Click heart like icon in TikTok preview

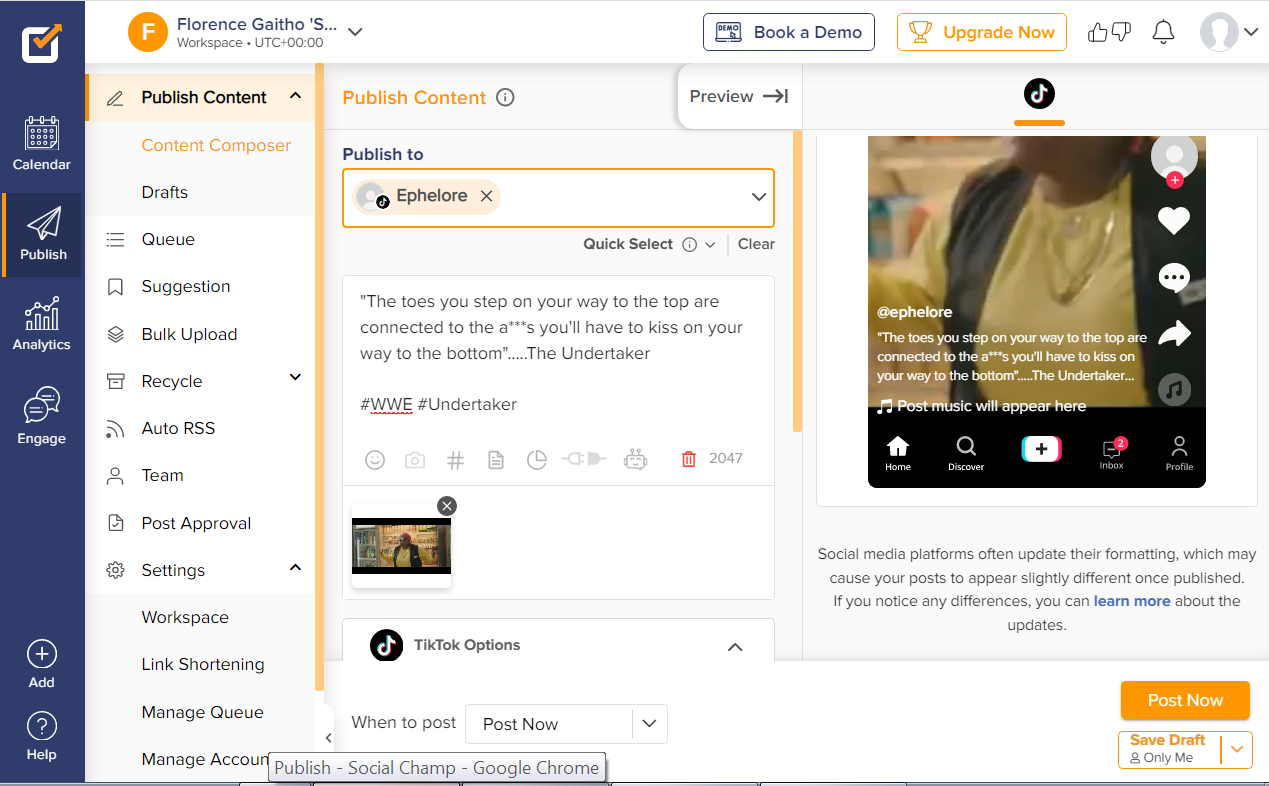(x=1174, y=220)
